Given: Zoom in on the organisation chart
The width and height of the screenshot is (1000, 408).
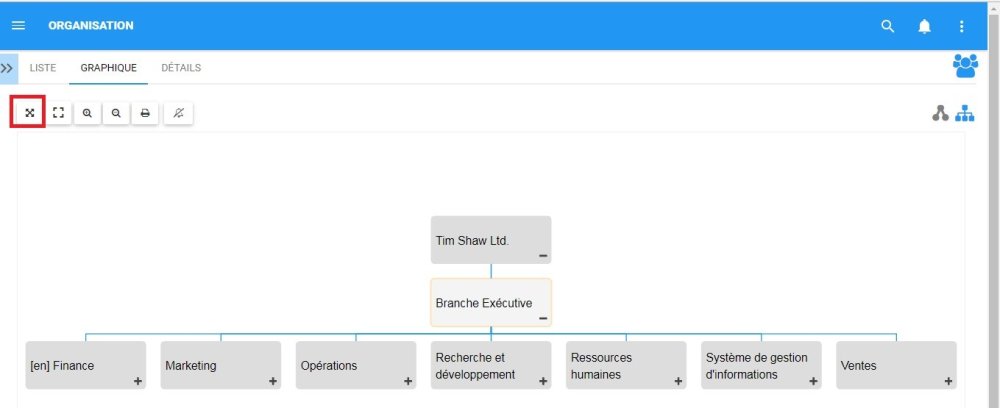Looking at the screenshot, I should (88, 113).
